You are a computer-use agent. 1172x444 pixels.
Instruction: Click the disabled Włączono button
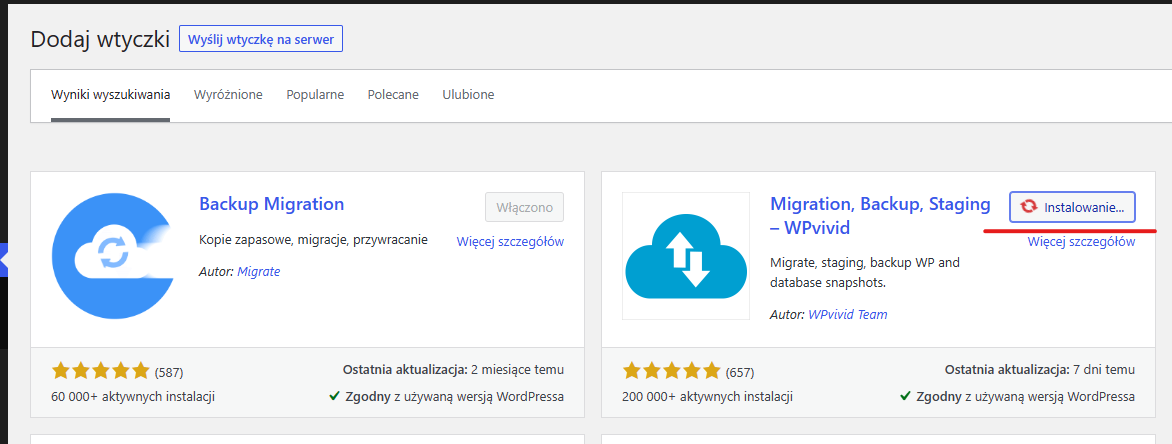[524, 207]
